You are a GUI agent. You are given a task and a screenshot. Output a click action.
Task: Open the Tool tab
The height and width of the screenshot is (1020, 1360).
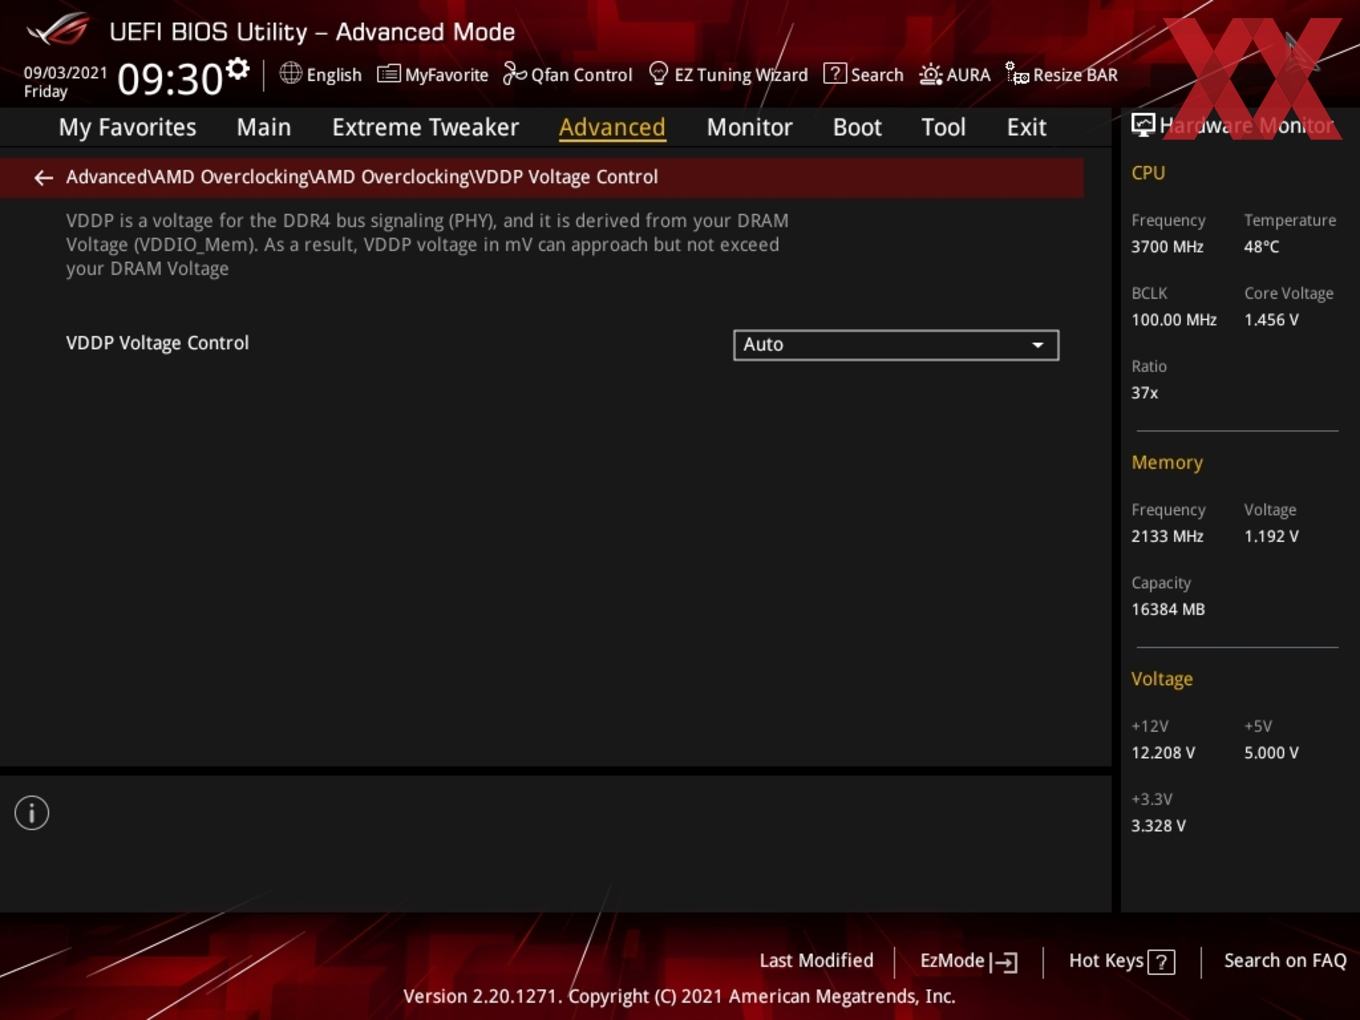pos(943,127)
